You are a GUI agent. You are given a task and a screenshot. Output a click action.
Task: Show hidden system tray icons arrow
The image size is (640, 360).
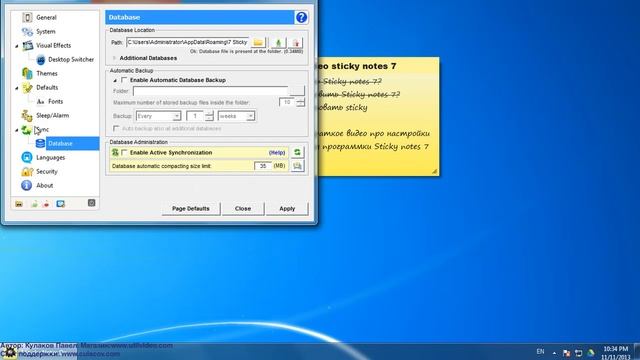click(554, 353)
